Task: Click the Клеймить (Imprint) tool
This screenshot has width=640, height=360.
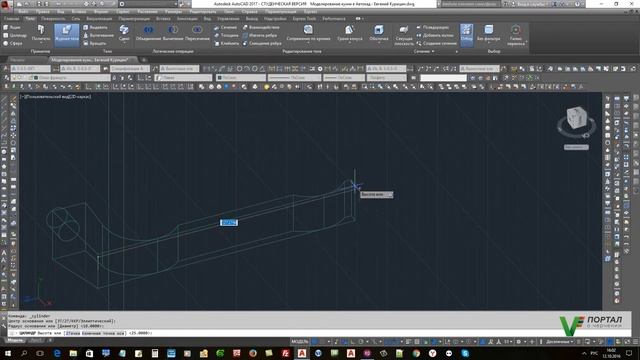Action: click(x=227, y=43)
